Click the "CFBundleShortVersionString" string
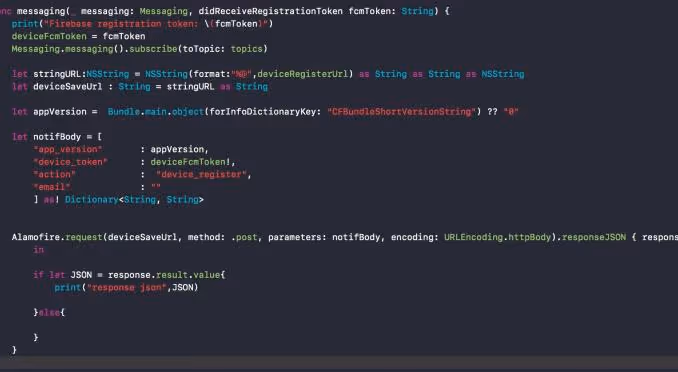 click(x=401, y=112)
